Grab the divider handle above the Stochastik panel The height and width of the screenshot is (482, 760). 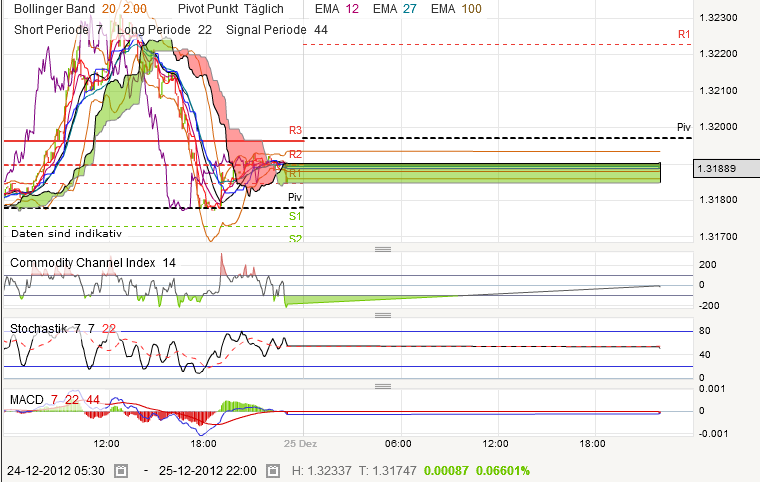click(383, 315)
